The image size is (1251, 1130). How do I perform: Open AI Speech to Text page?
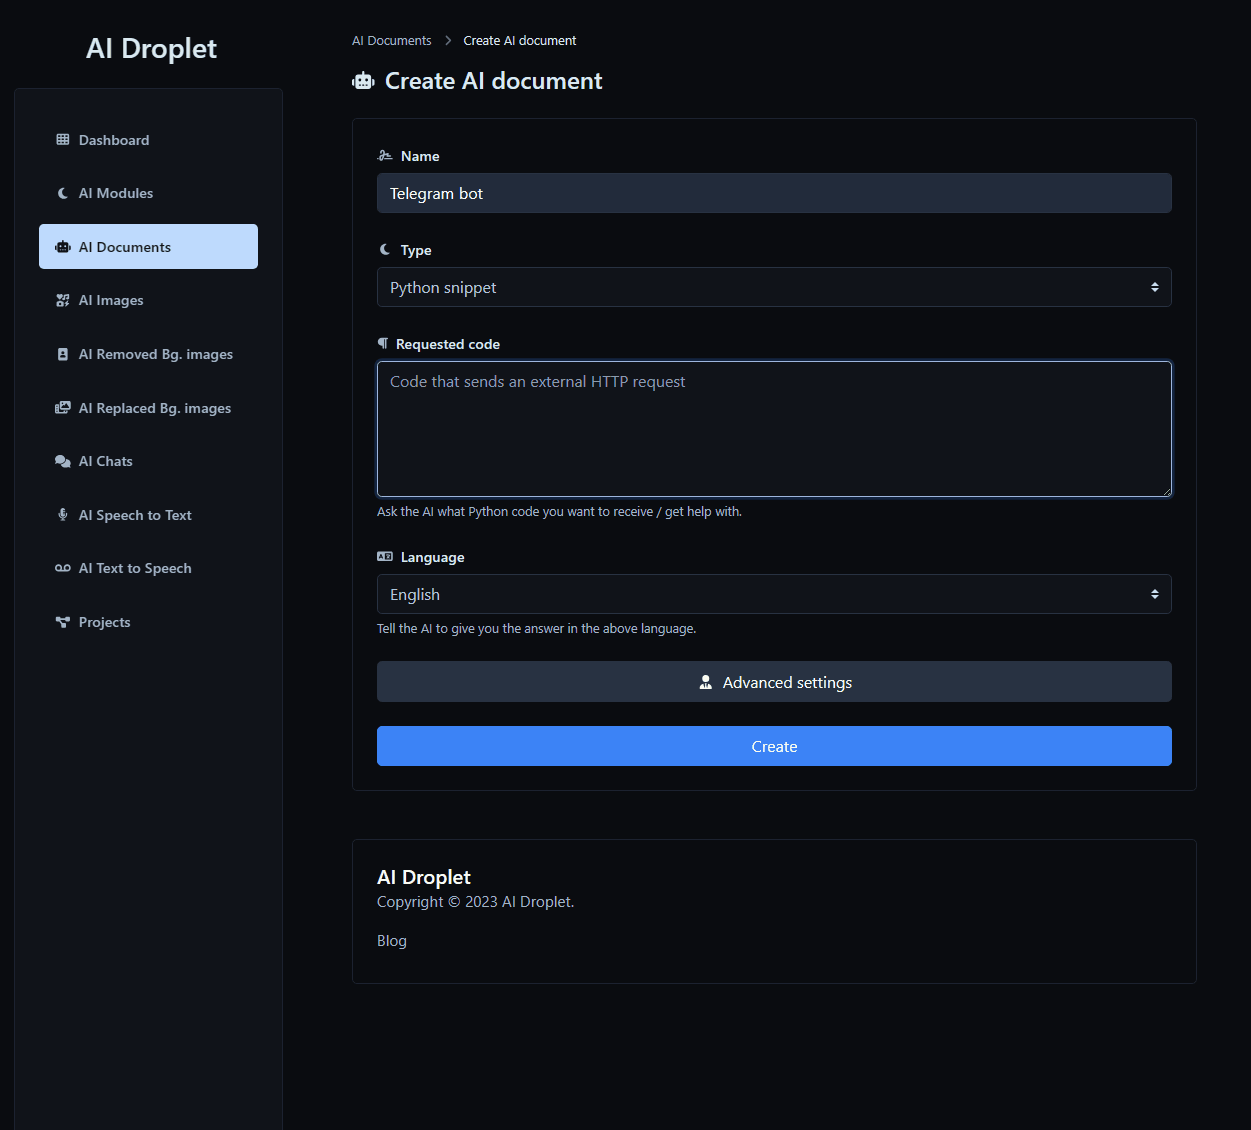pos(148,515)
